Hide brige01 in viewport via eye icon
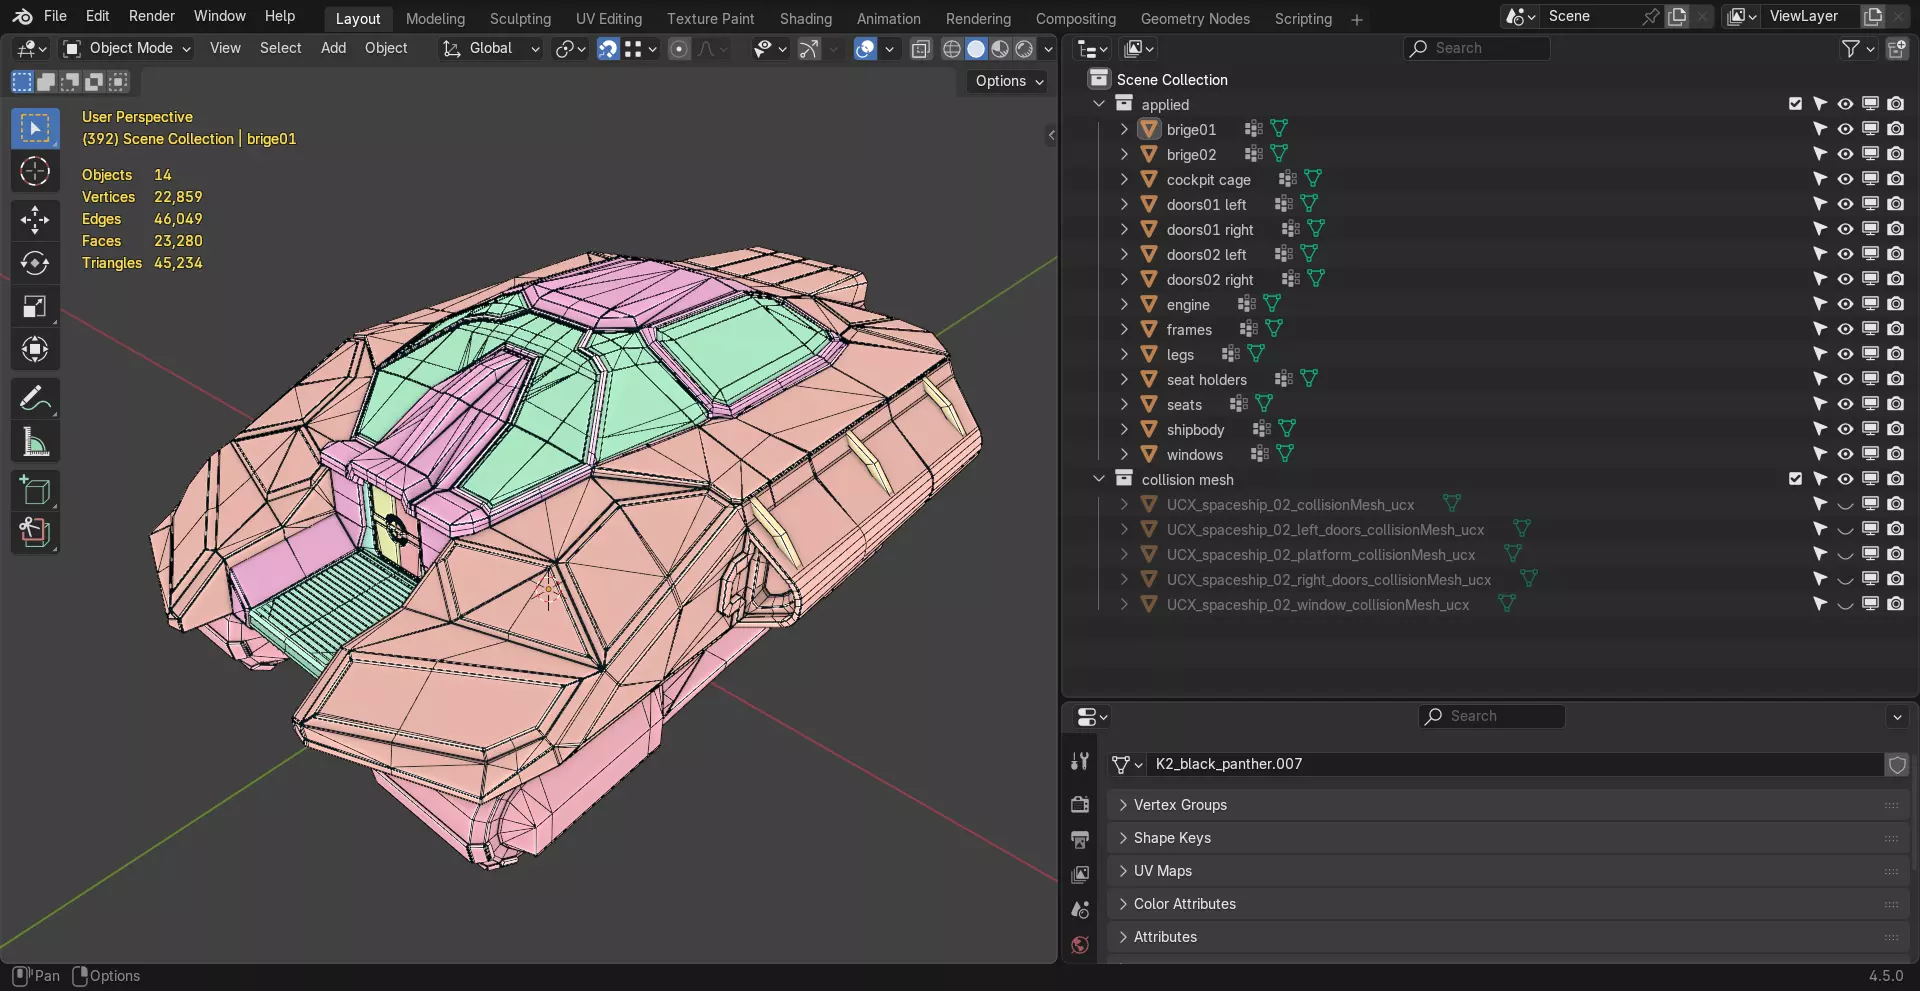 (1845, 129)
